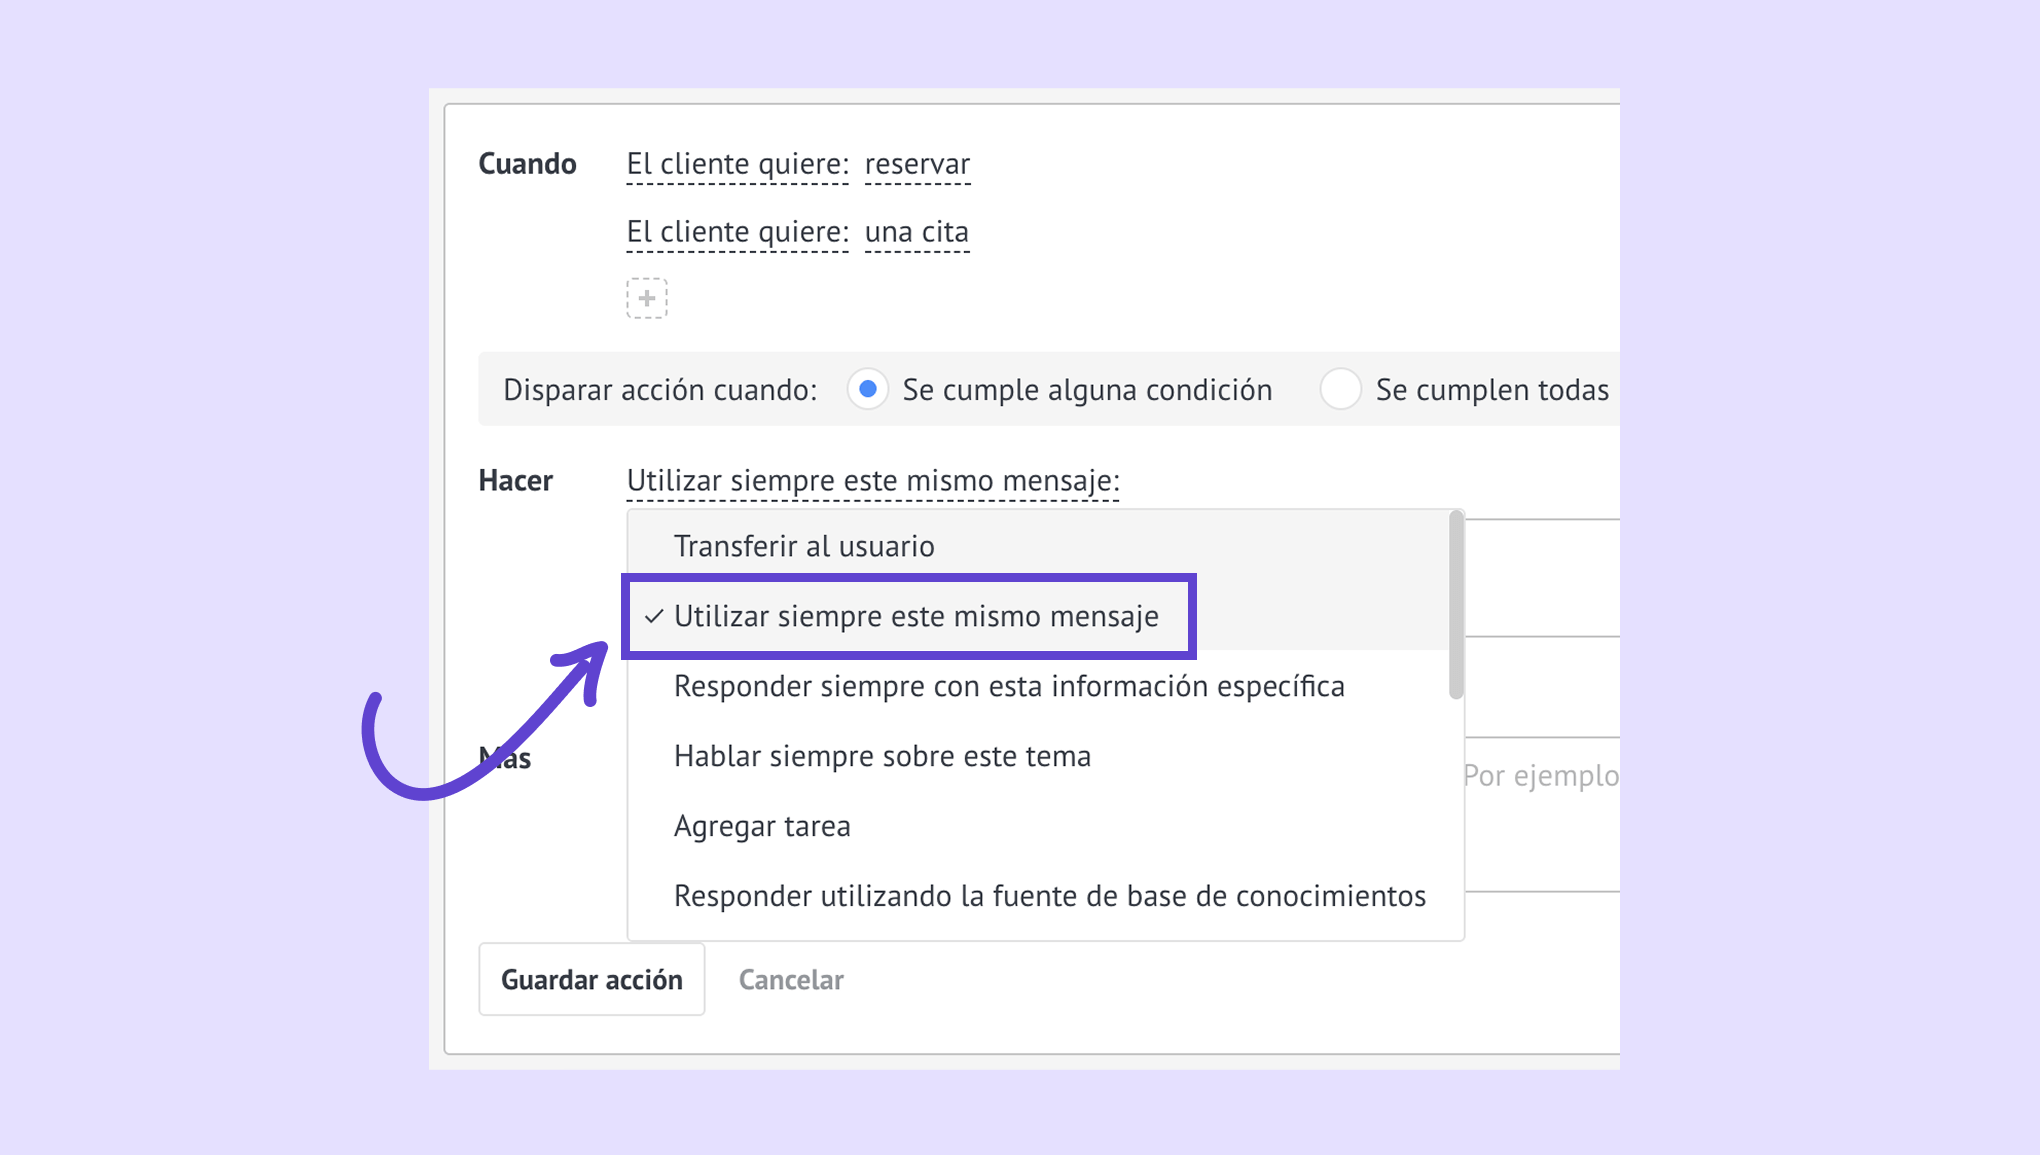Edit the 'una cita' condition value
The image size is (2040, 1155).
click(x=916, y=232)
